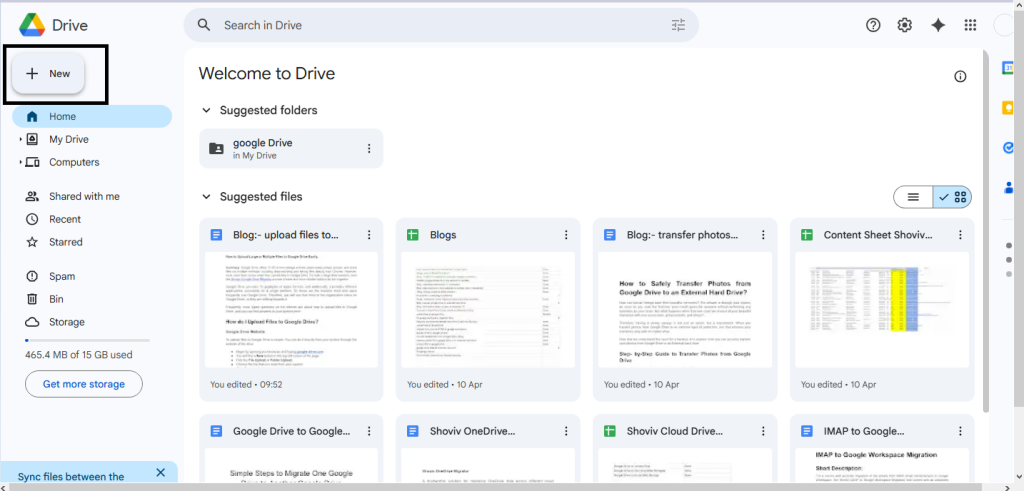Open more actions for google Drive folder
The image size is (1024, 491).
[369, 149]
